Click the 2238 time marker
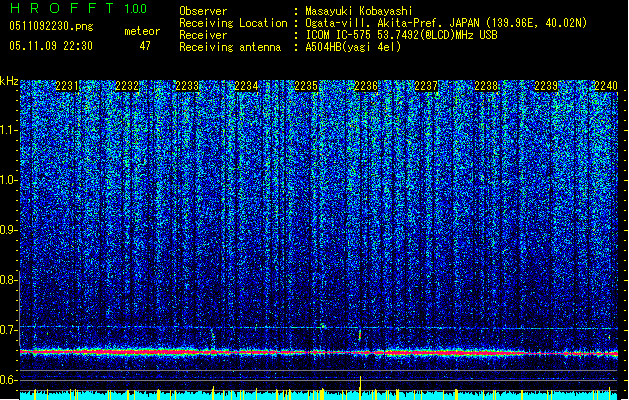 (x=486, y=86)
